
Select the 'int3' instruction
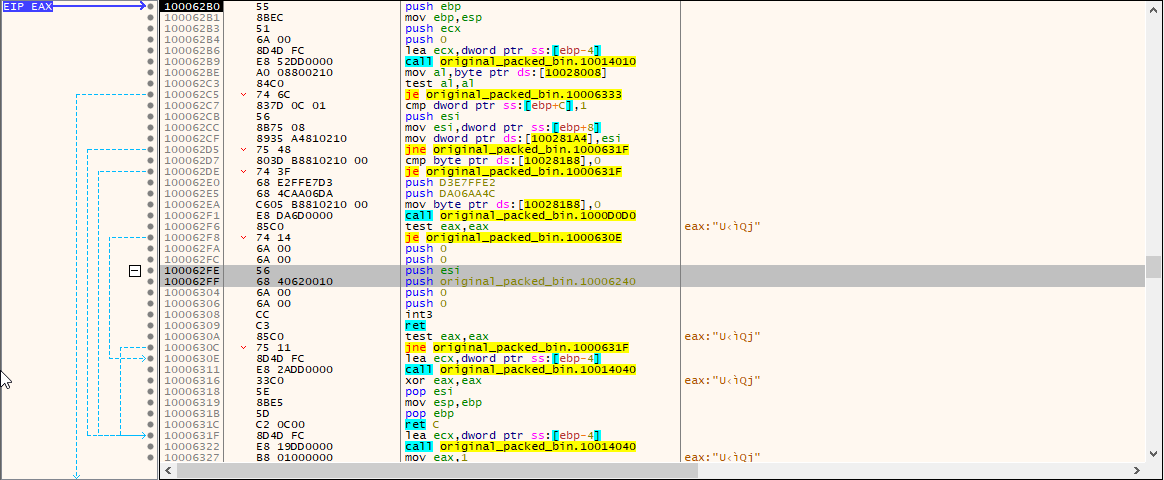click(418, 315)
